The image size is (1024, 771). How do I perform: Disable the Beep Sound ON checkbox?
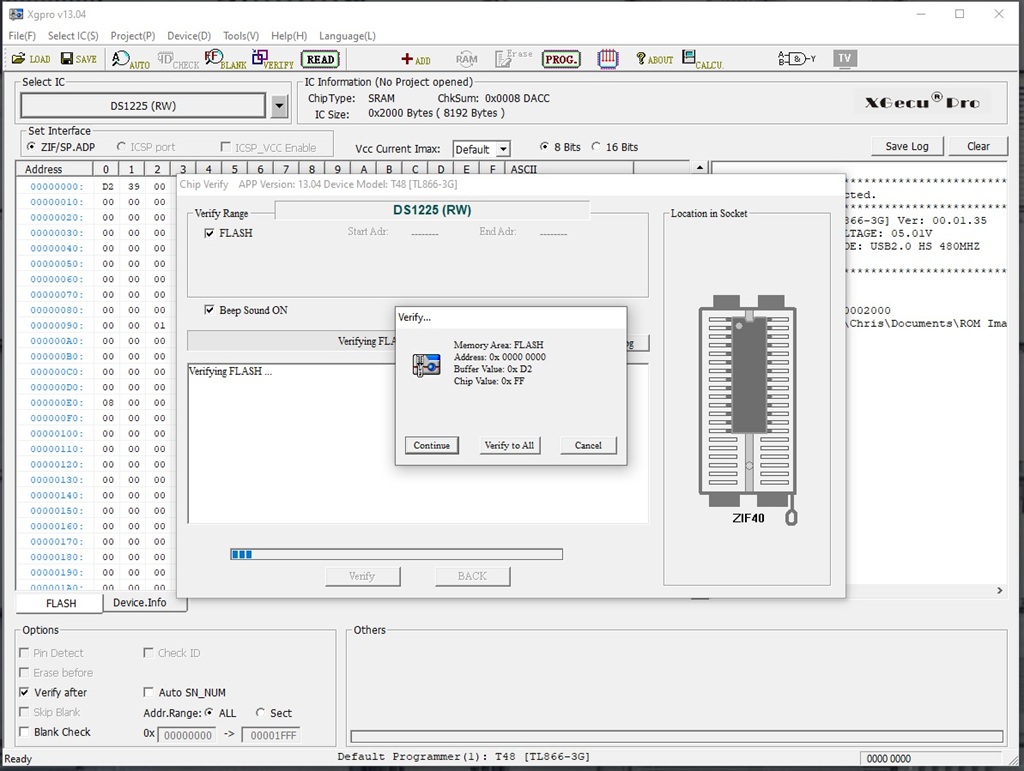(x=209, y=310)
